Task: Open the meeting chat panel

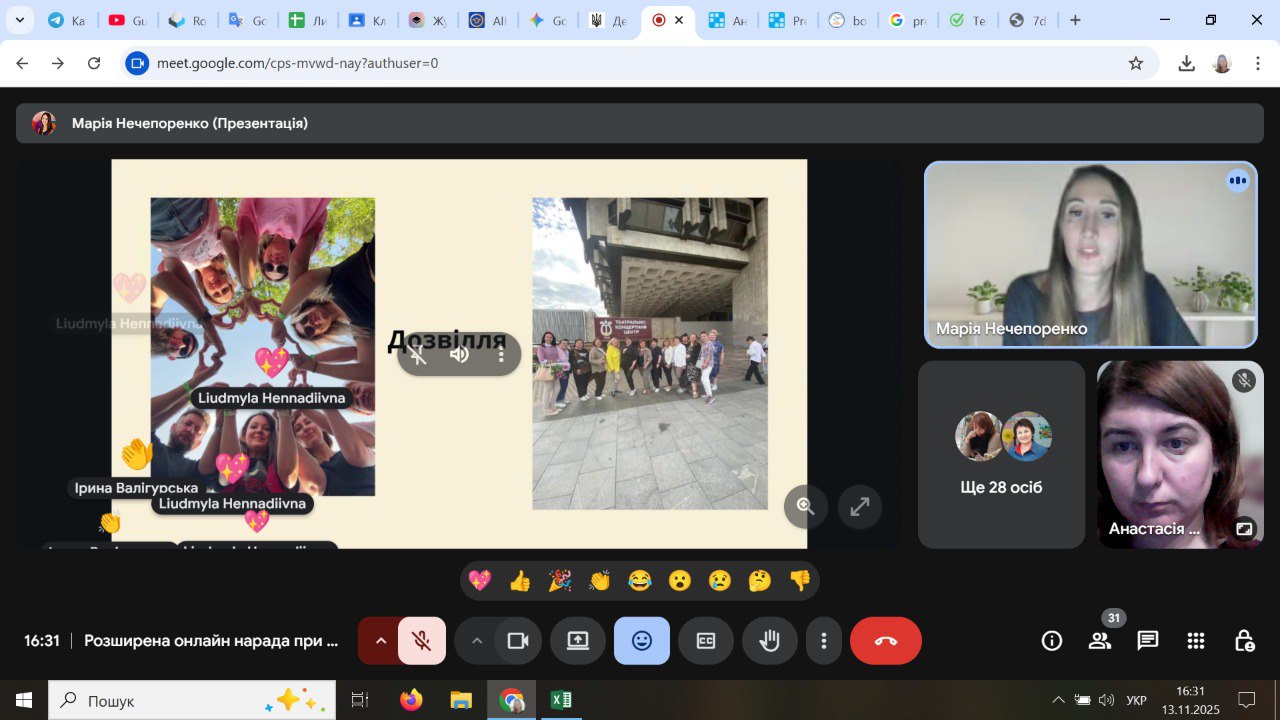Action: (1147, 641)
